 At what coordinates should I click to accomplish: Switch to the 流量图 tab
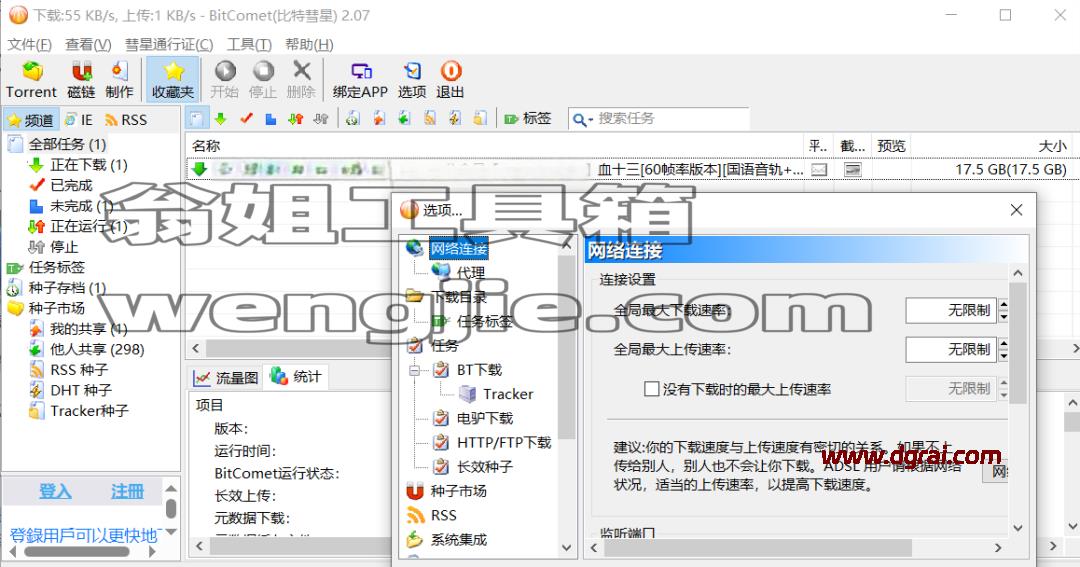point(226,378)
